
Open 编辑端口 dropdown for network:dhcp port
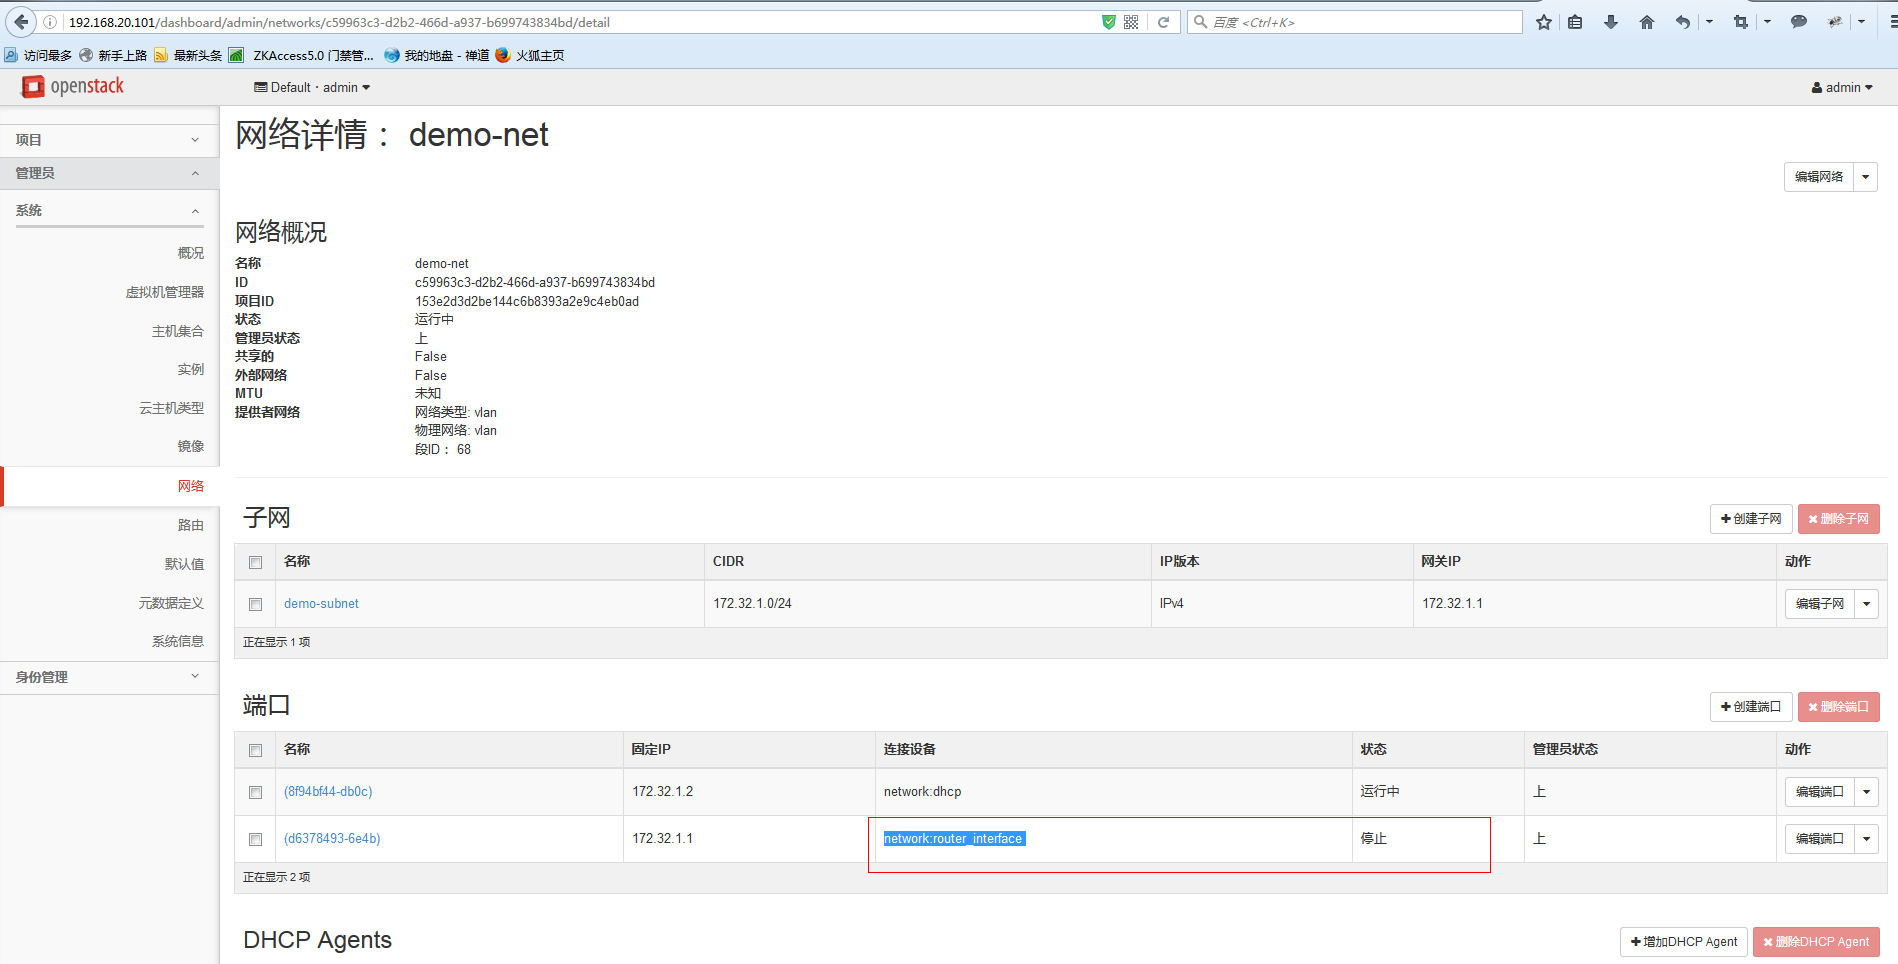(1867, 792)
